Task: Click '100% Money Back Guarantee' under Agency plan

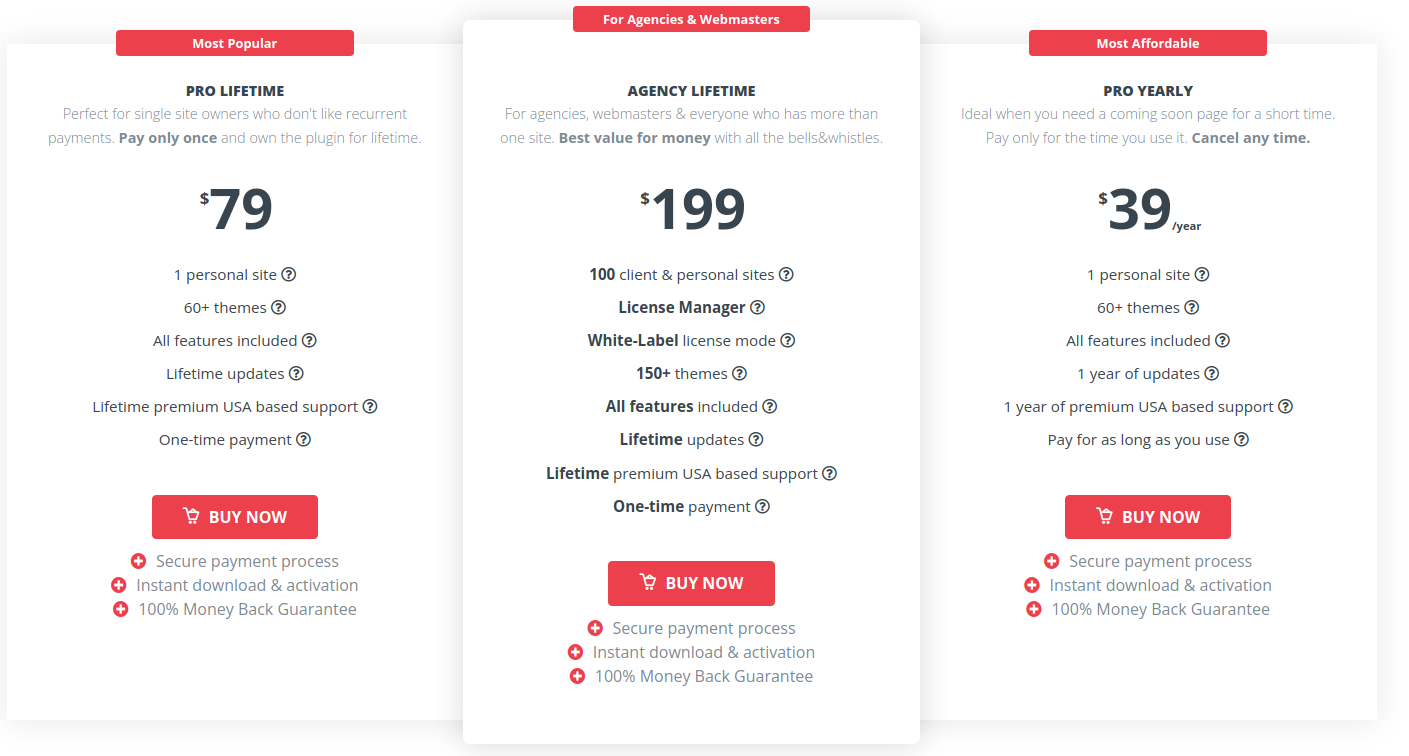Action: pos(704,676)
